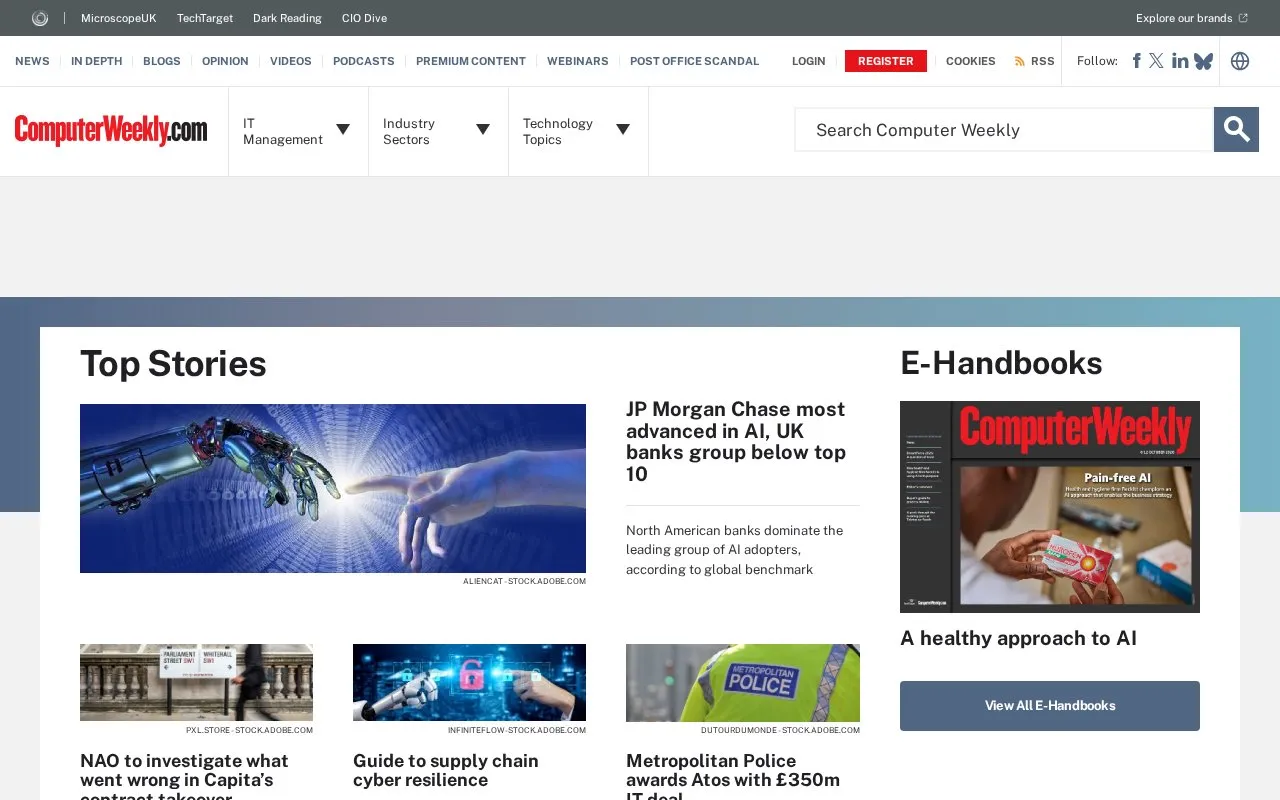Visit the Dark Reading brand link
Image resolution: width=1280 pixels, height=800 pixels.
pos(287,18)
